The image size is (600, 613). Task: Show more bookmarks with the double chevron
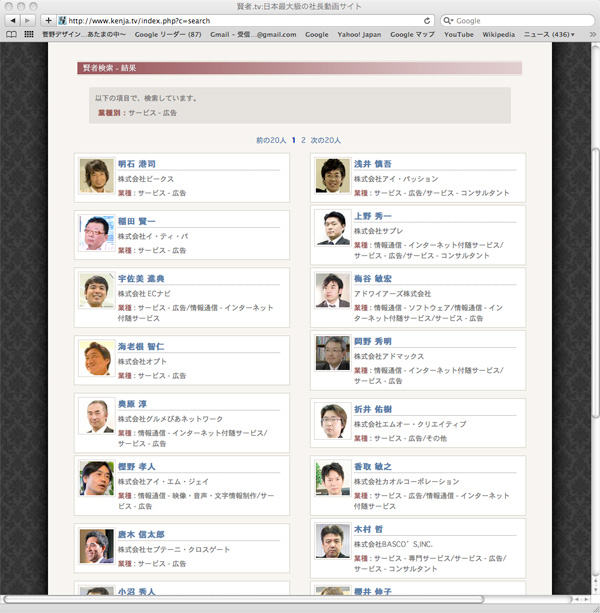click(592, 34)
